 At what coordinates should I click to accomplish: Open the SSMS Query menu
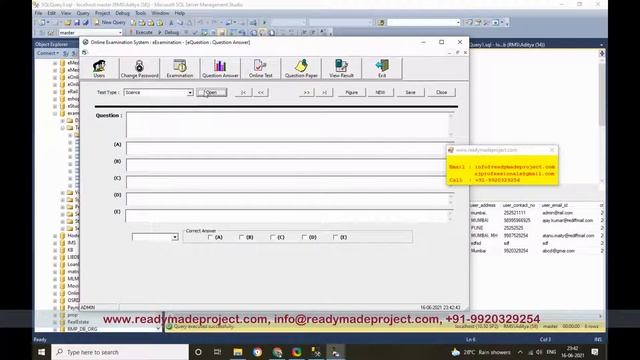(83, 13)
